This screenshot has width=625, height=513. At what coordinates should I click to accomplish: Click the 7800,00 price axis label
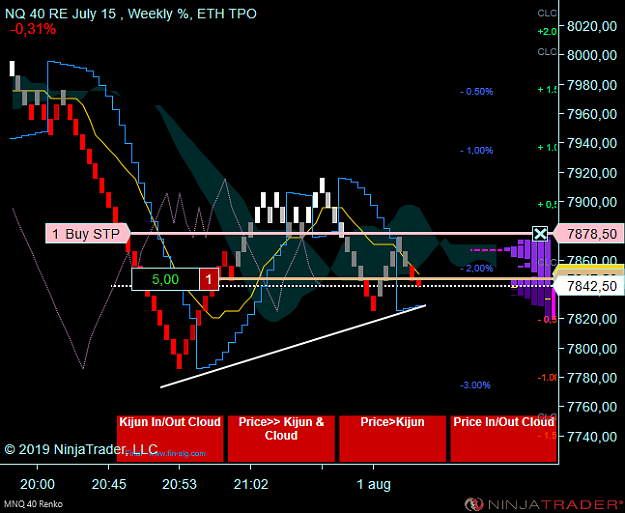[x=592, y=349]
